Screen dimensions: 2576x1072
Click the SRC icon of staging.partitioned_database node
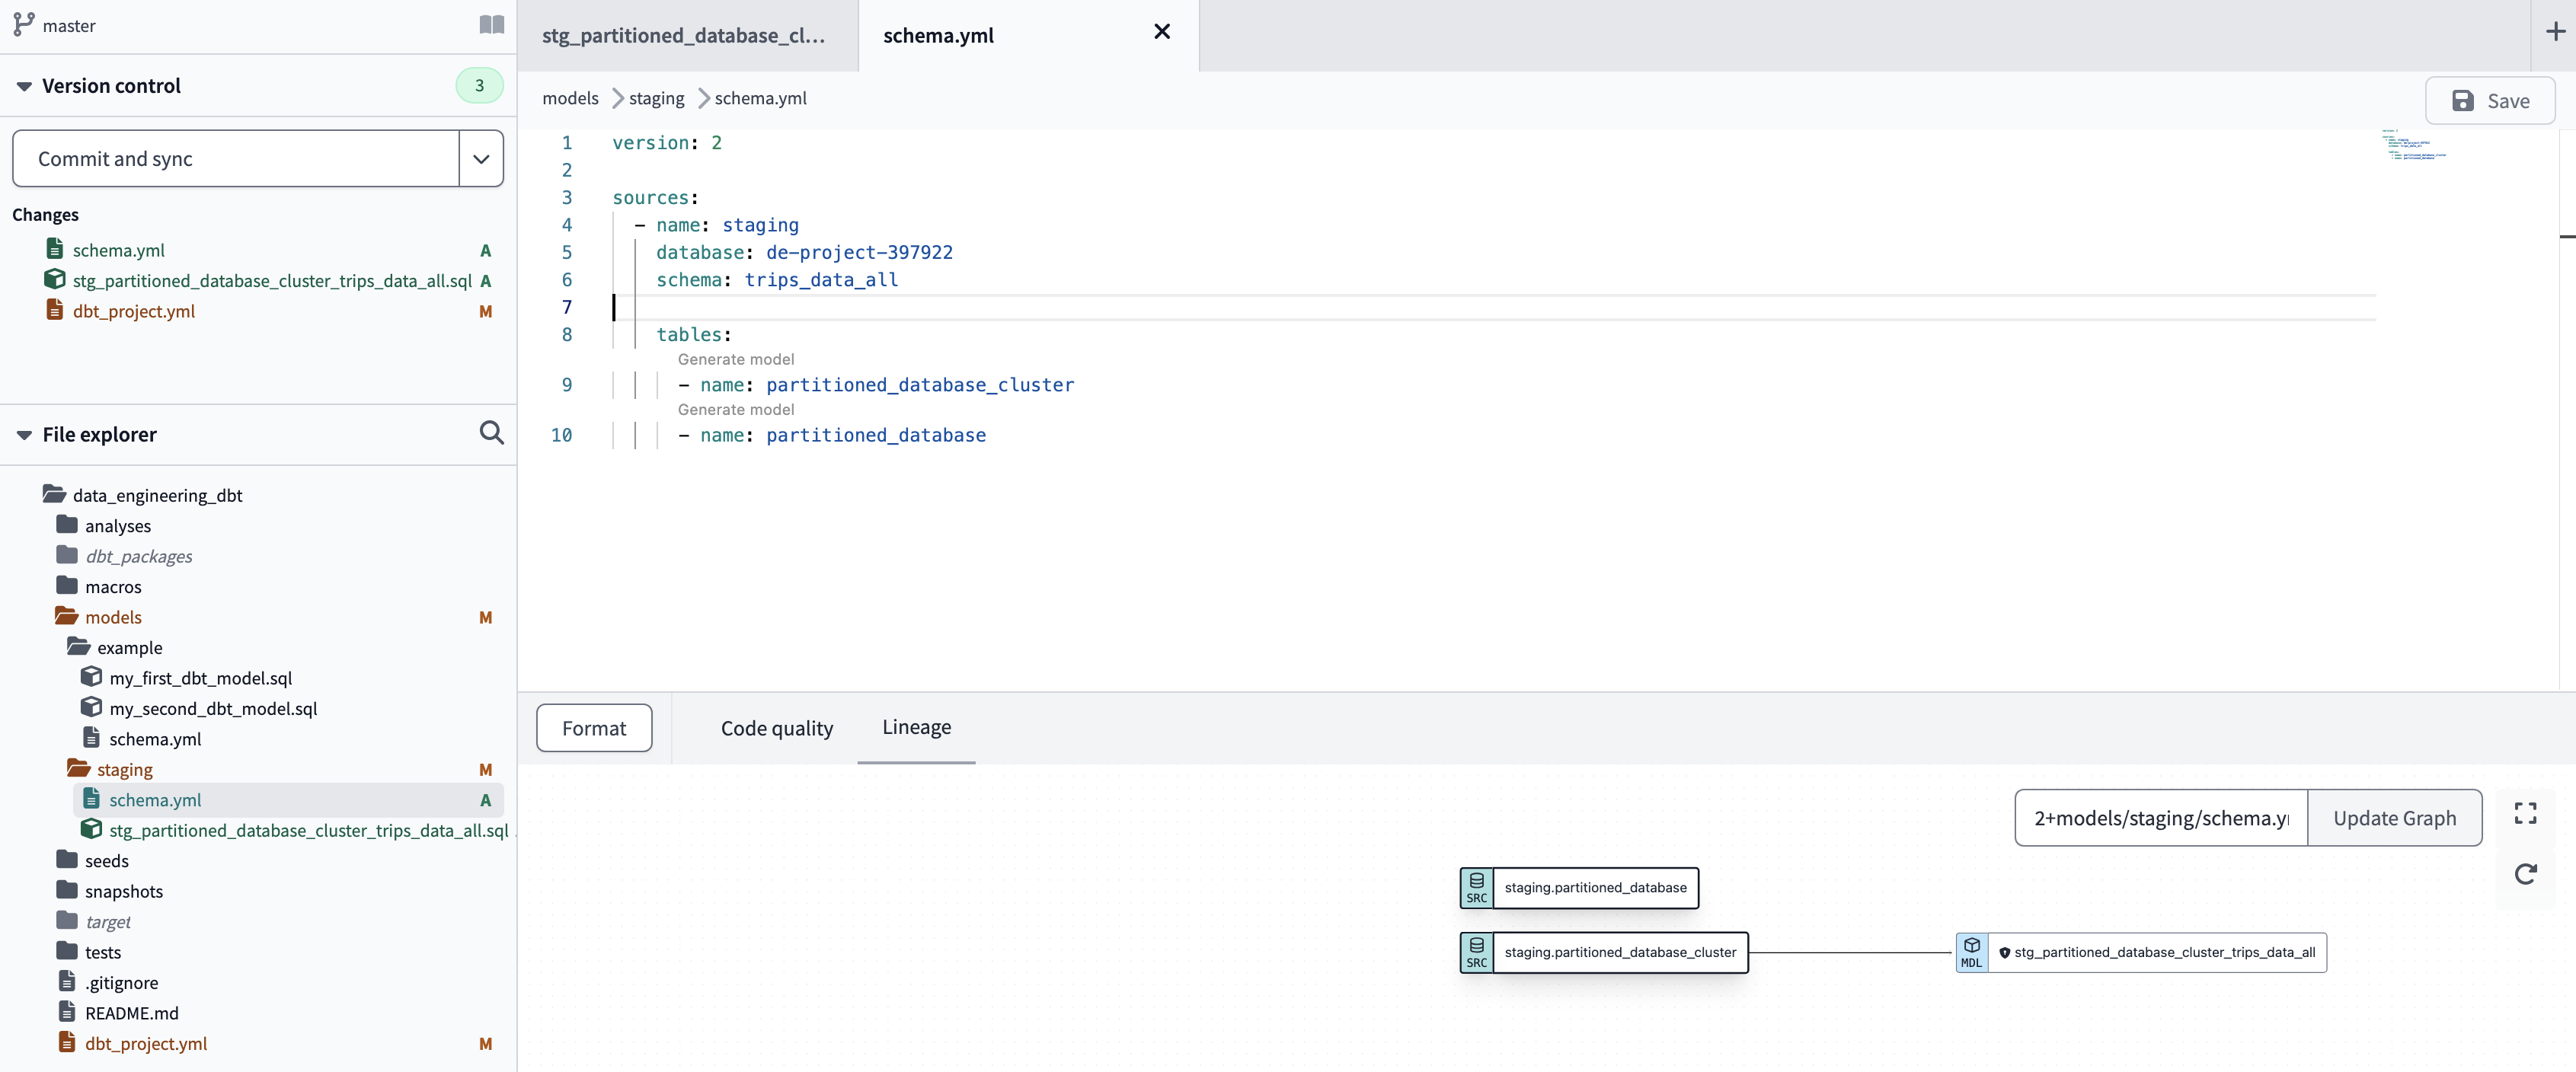point(1476,888)
